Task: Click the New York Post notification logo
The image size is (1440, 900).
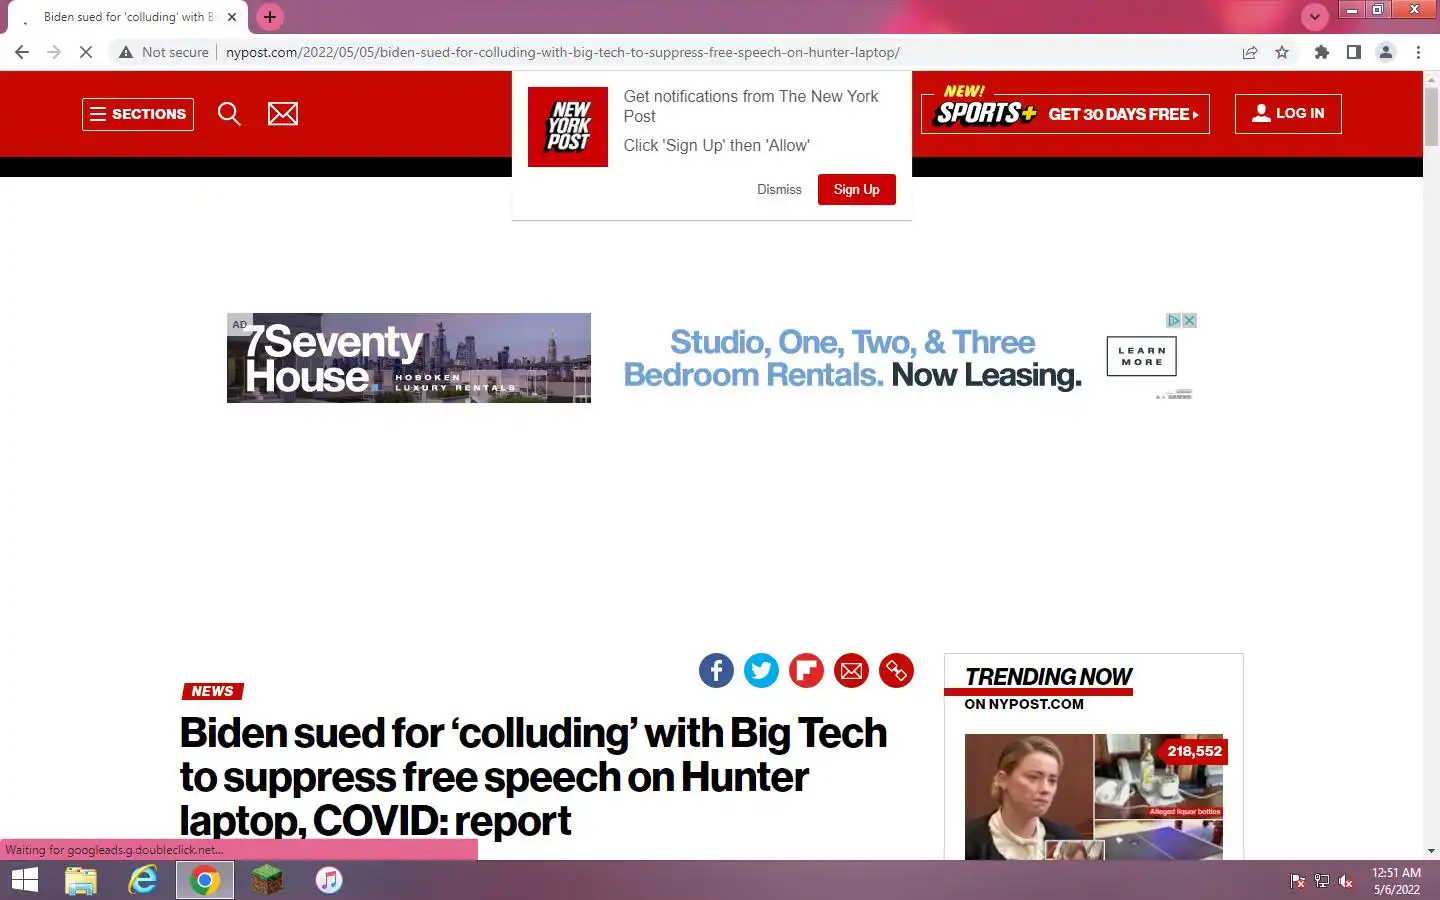Action: (x=568, y=127)
